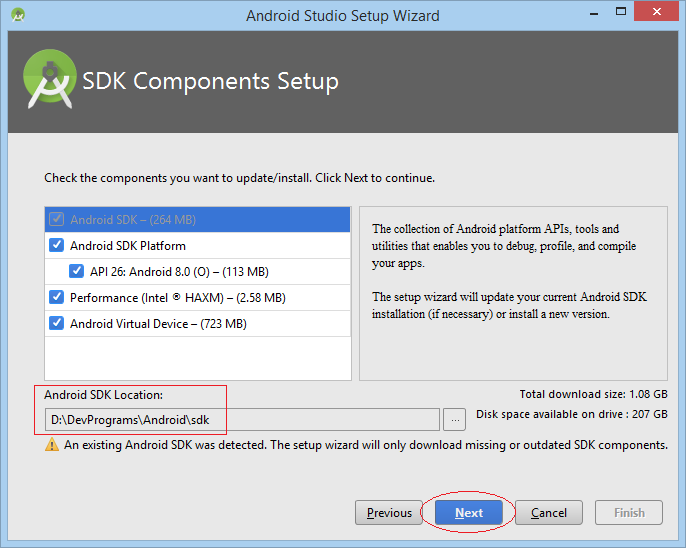This screenshot has height=548, width=686.
Task: Click the SDK Components Setup heading
Action: point(210,81)
